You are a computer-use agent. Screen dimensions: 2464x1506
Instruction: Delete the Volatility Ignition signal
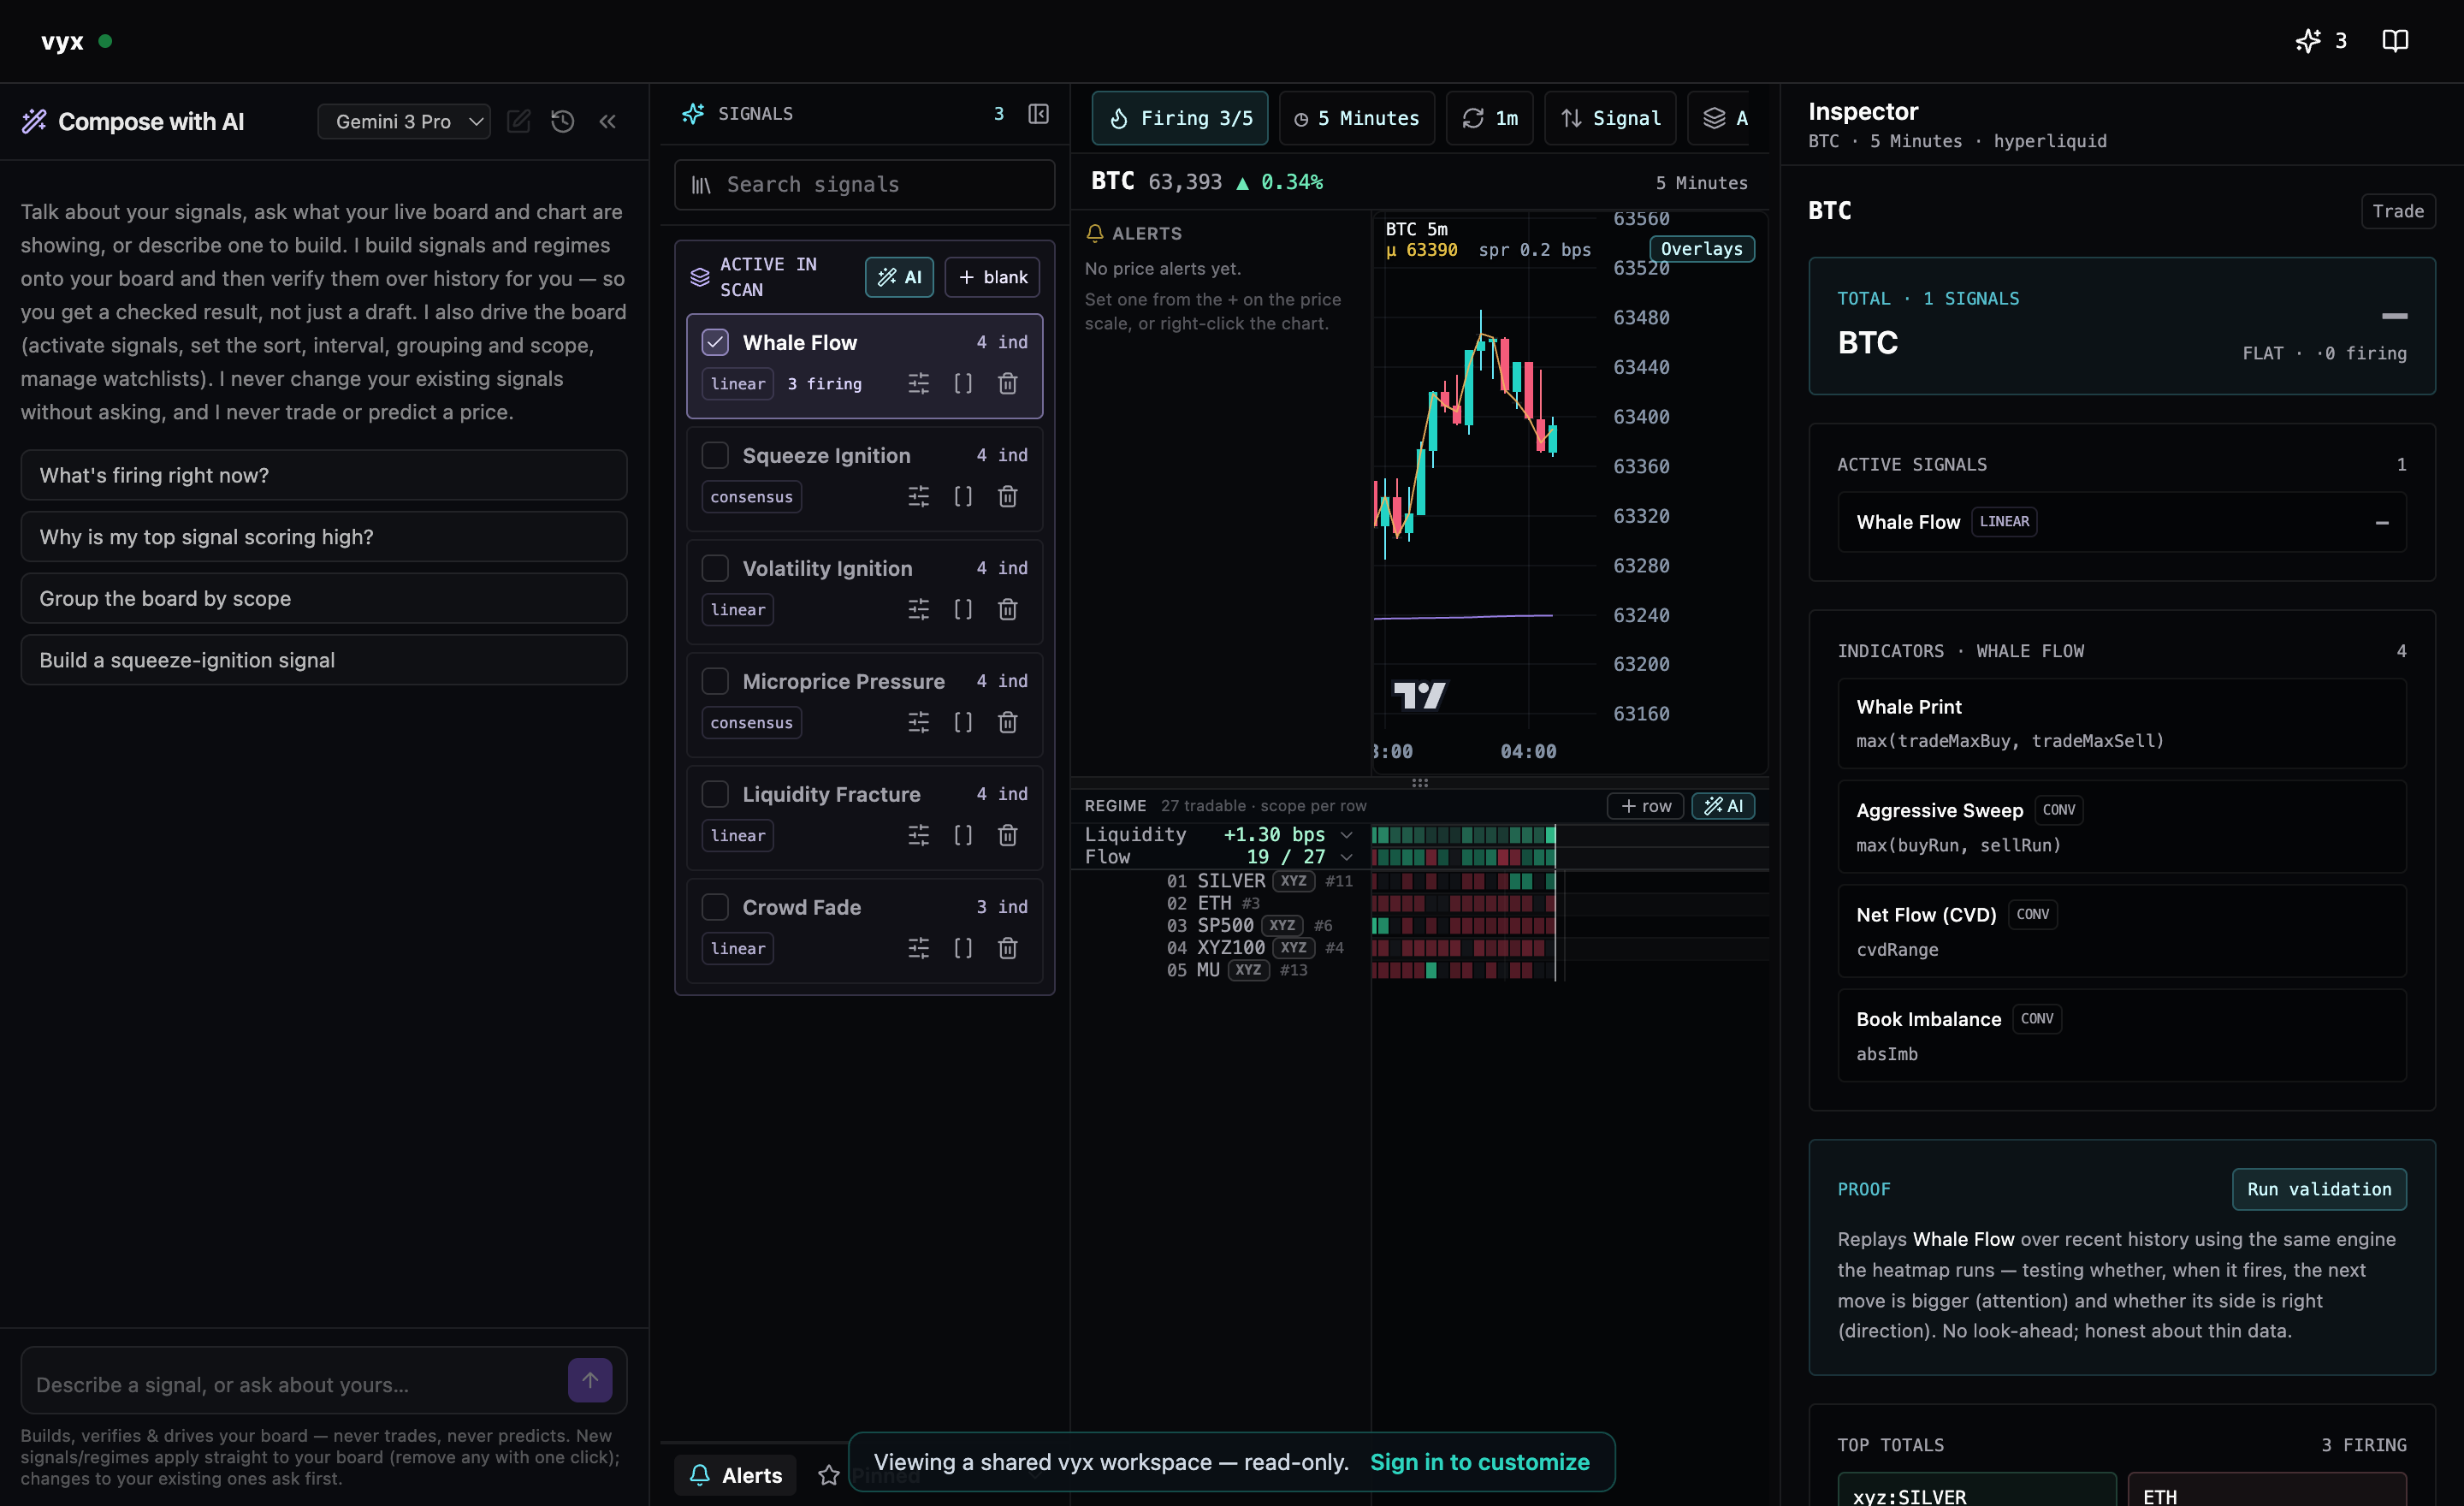[x=1007, y=610]
